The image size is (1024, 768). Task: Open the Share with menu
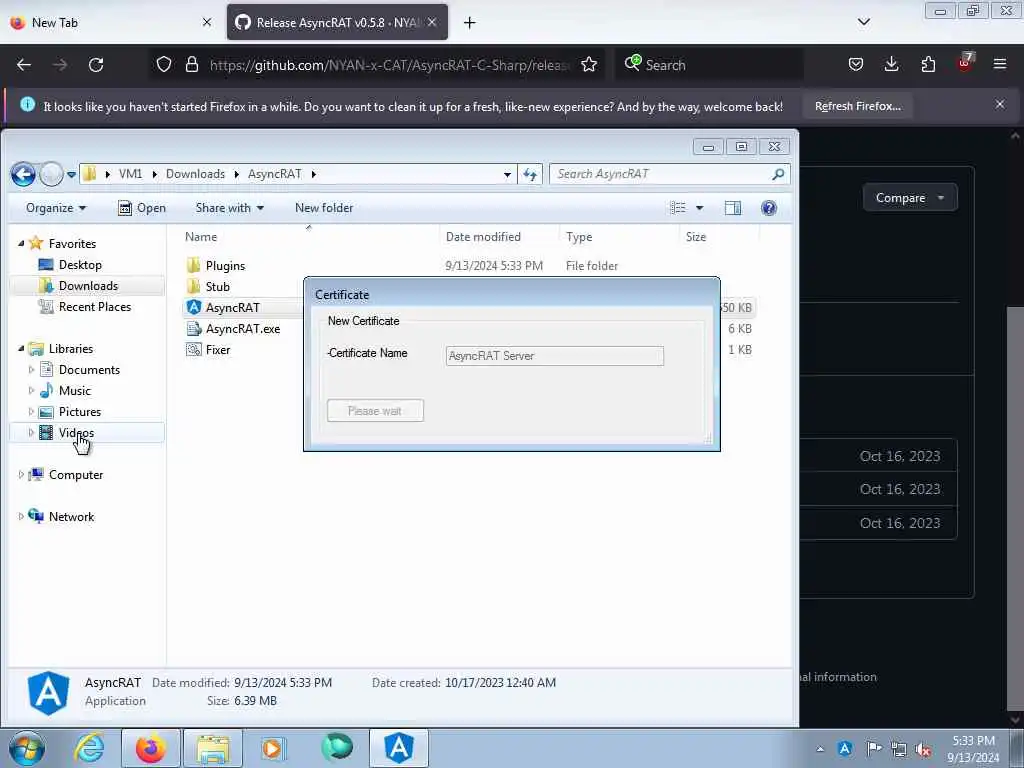pyautogui.click(x=229, y=208)
